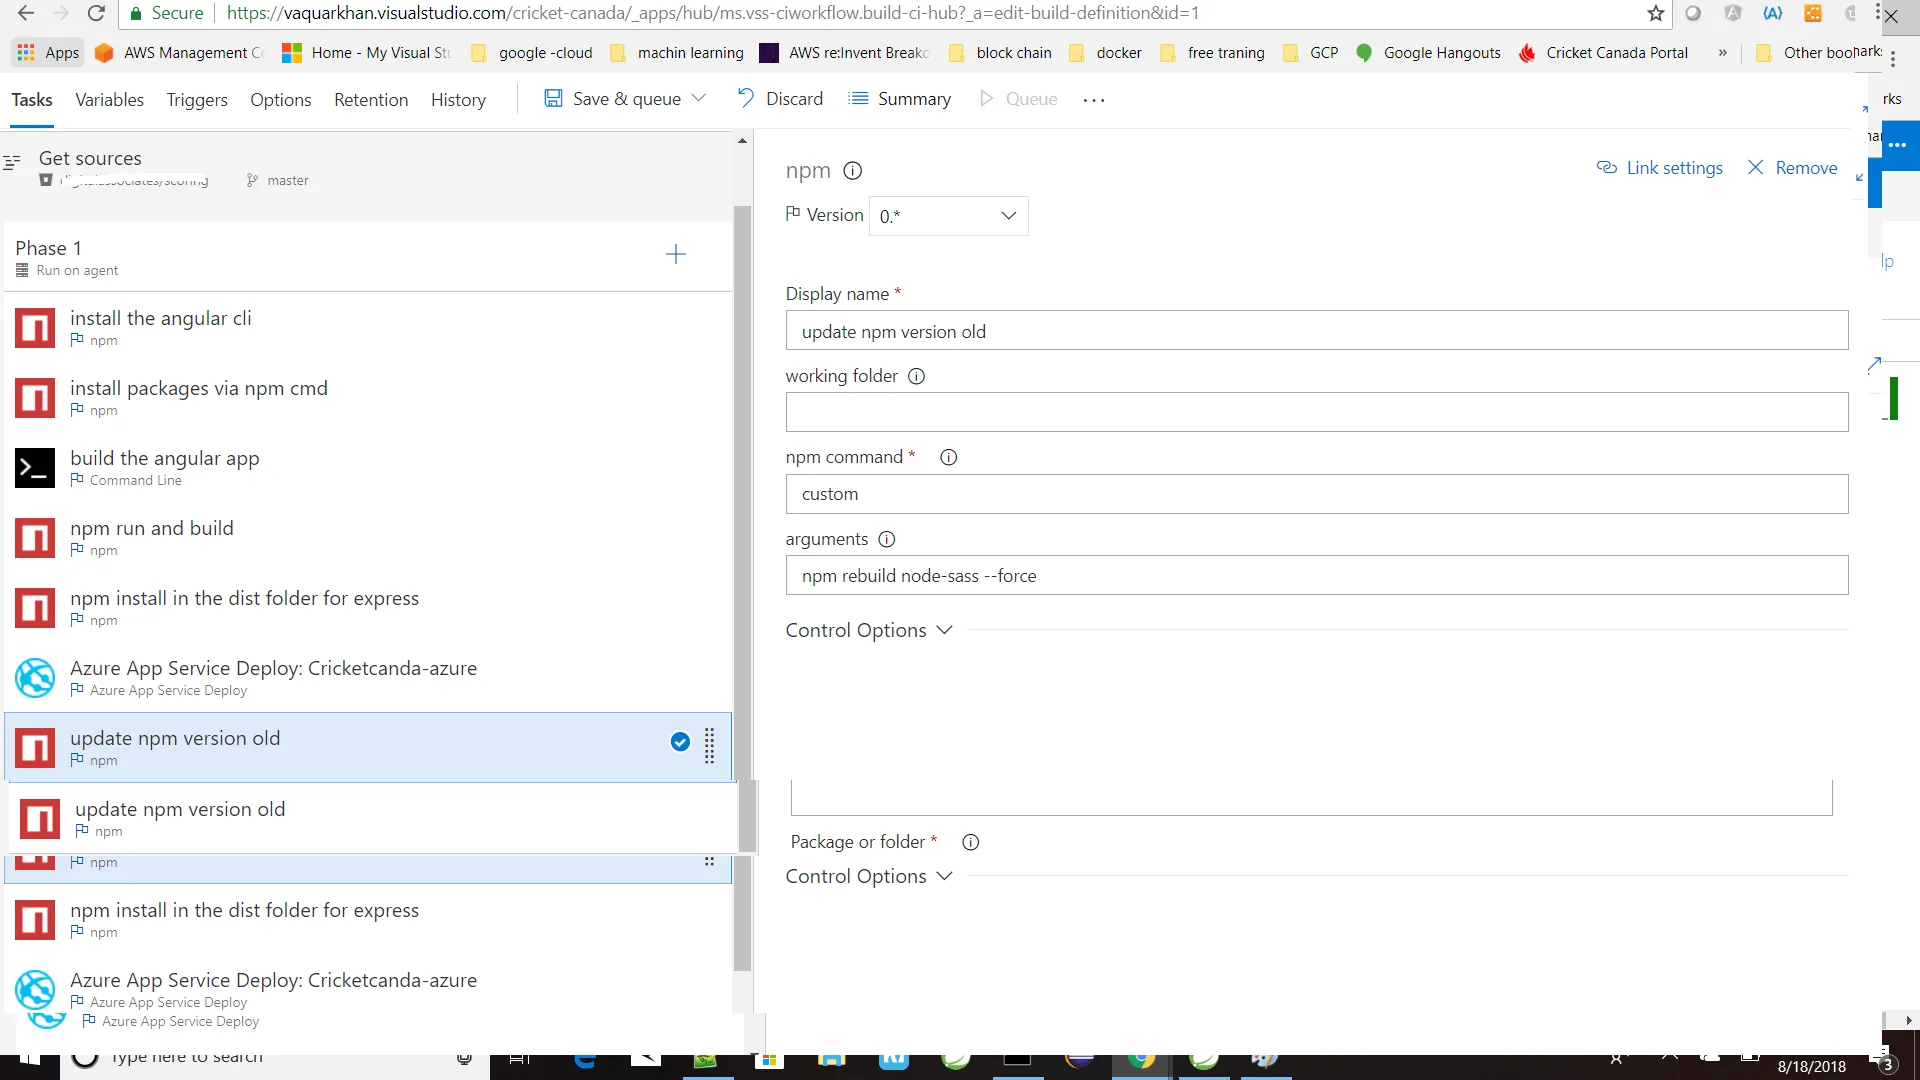
Task: Click the plus icon in Phase 1
Action: [x=676, y=254]
